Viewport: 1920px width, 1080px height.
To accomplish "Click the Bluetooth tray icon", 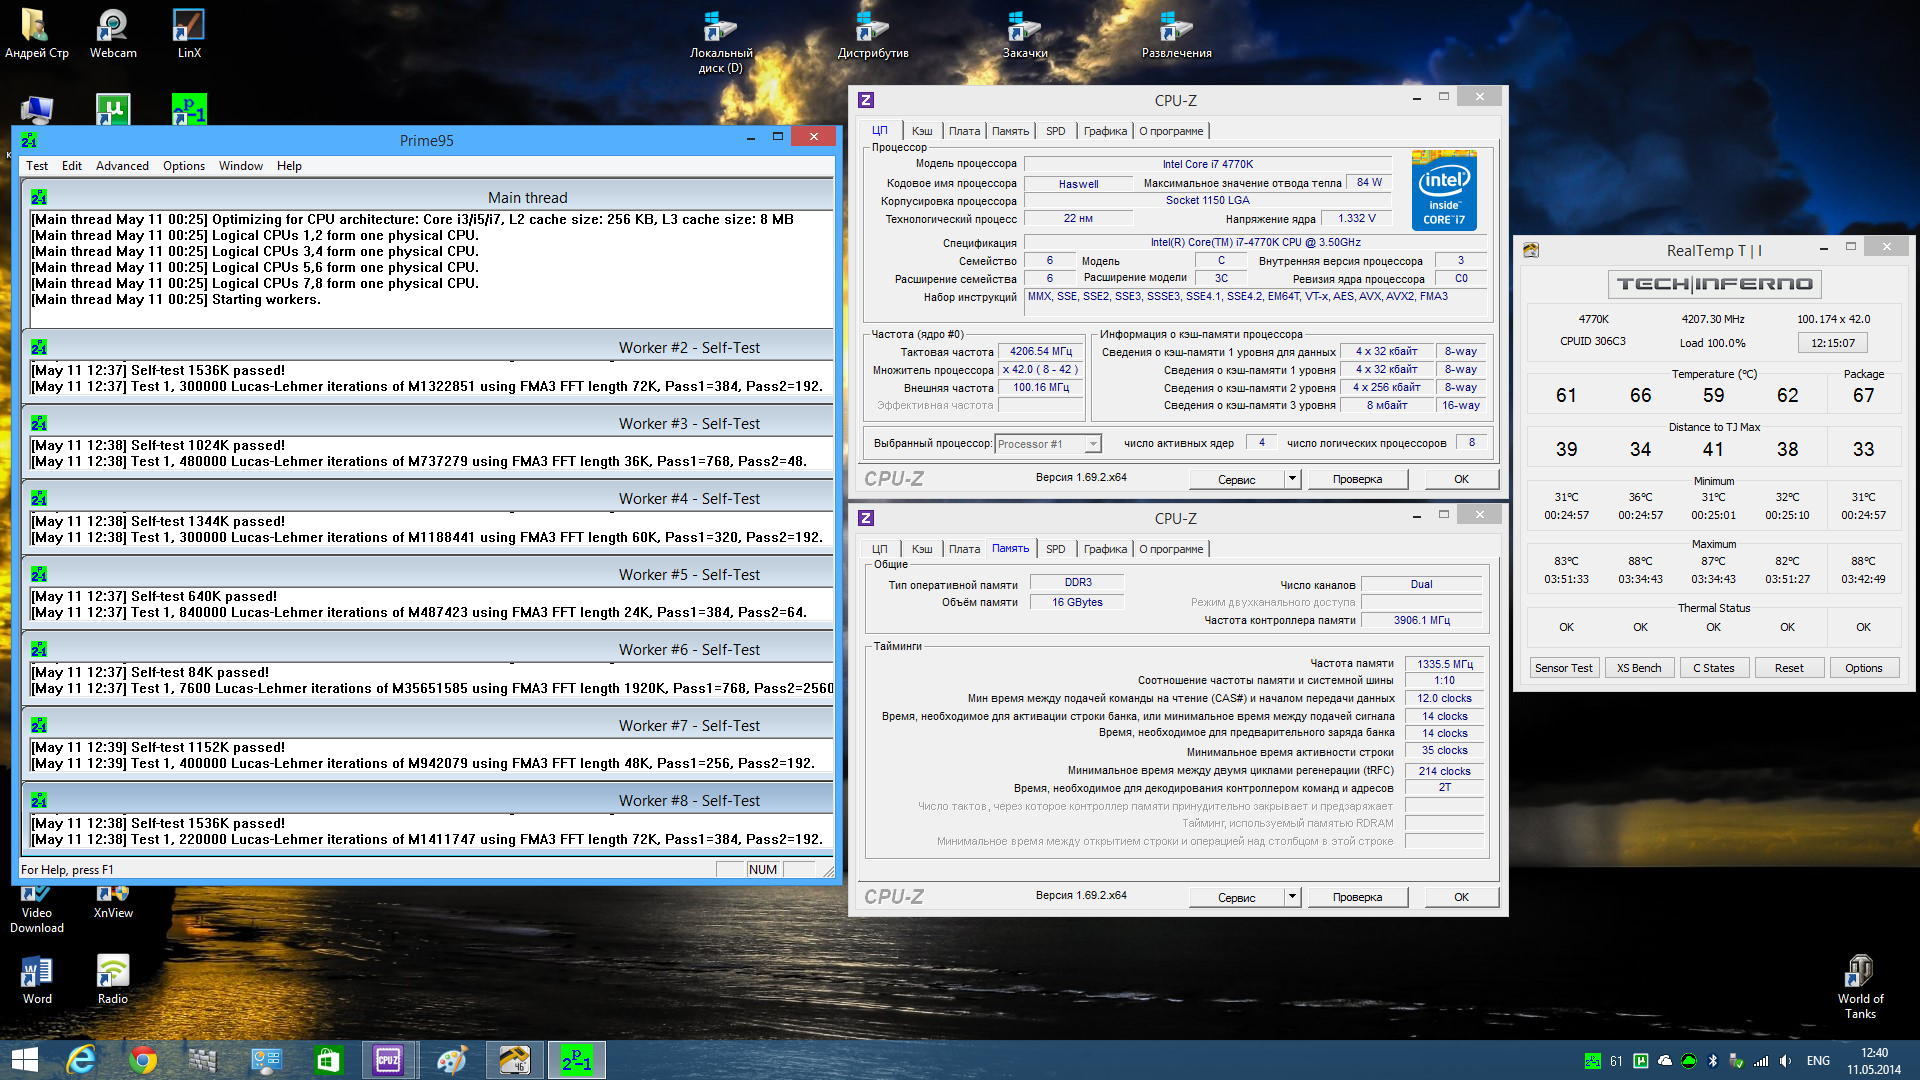I will 1712,1061.
